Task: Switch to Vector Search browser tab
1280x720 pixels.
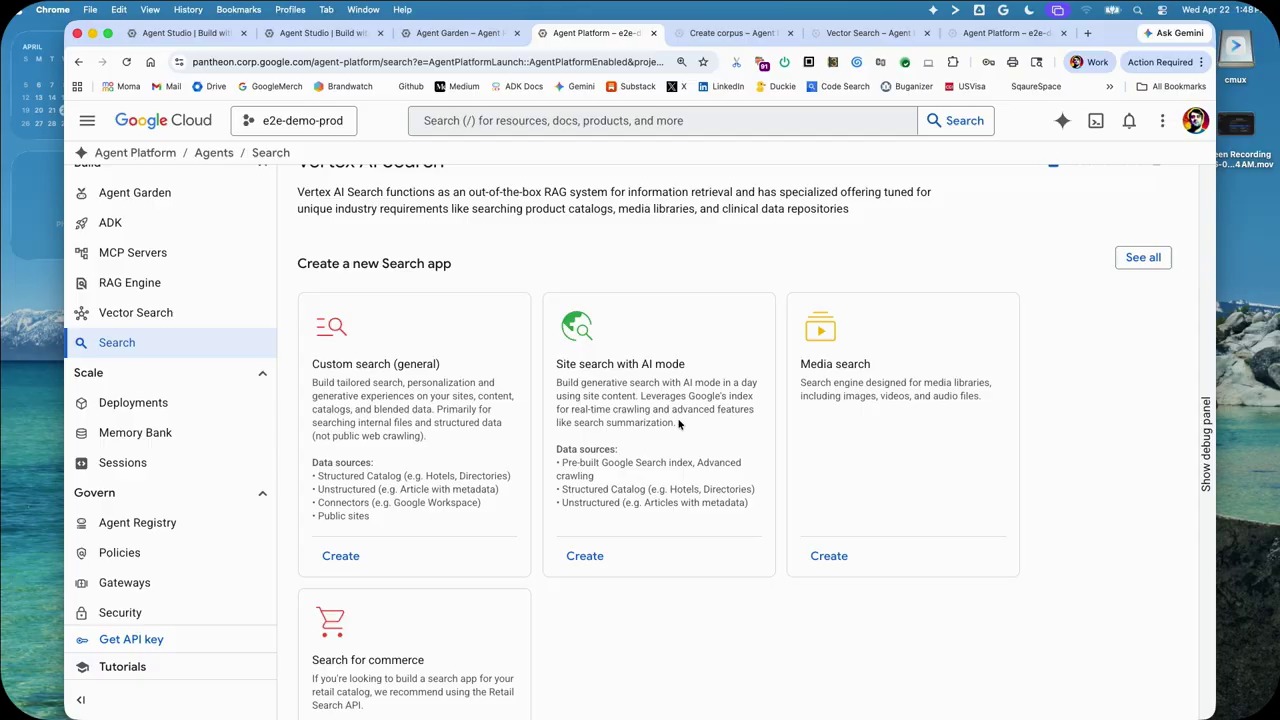Action: coord(868,33)
